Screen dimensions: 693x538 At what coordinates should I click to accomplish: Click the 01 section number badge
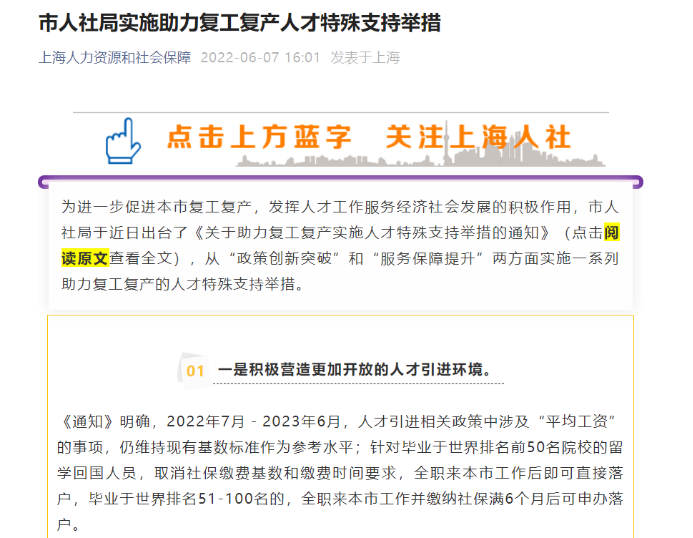pos(195,370)
